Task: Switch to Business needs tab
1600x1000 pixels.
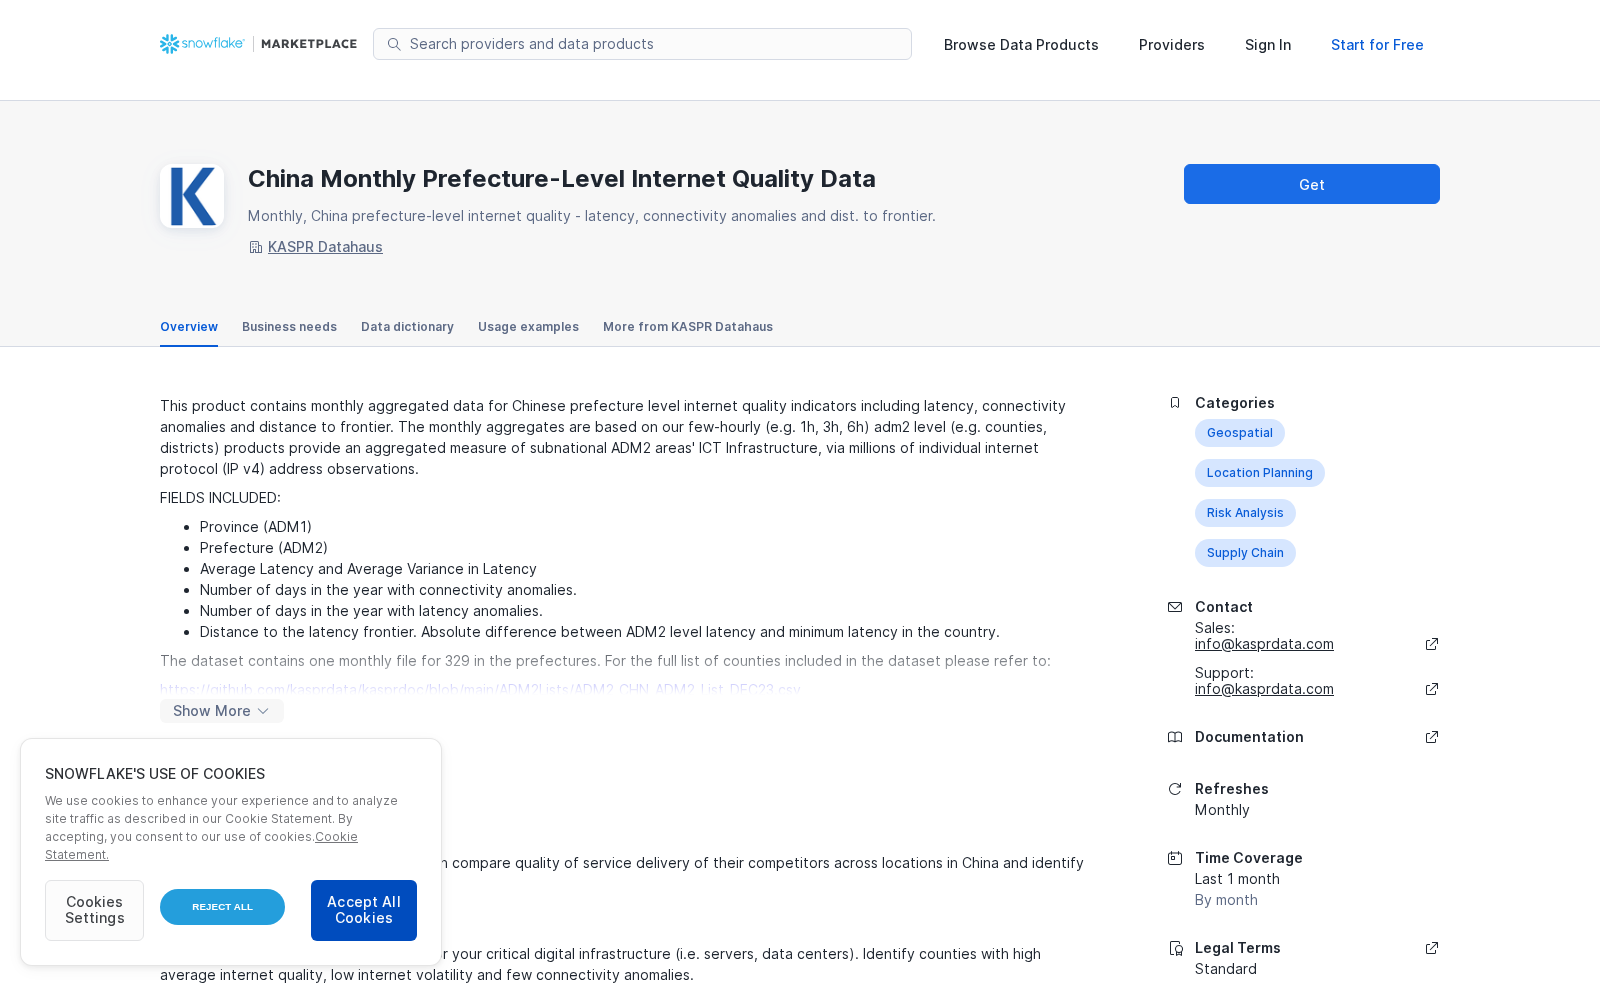Action: [x=289, y=327]
